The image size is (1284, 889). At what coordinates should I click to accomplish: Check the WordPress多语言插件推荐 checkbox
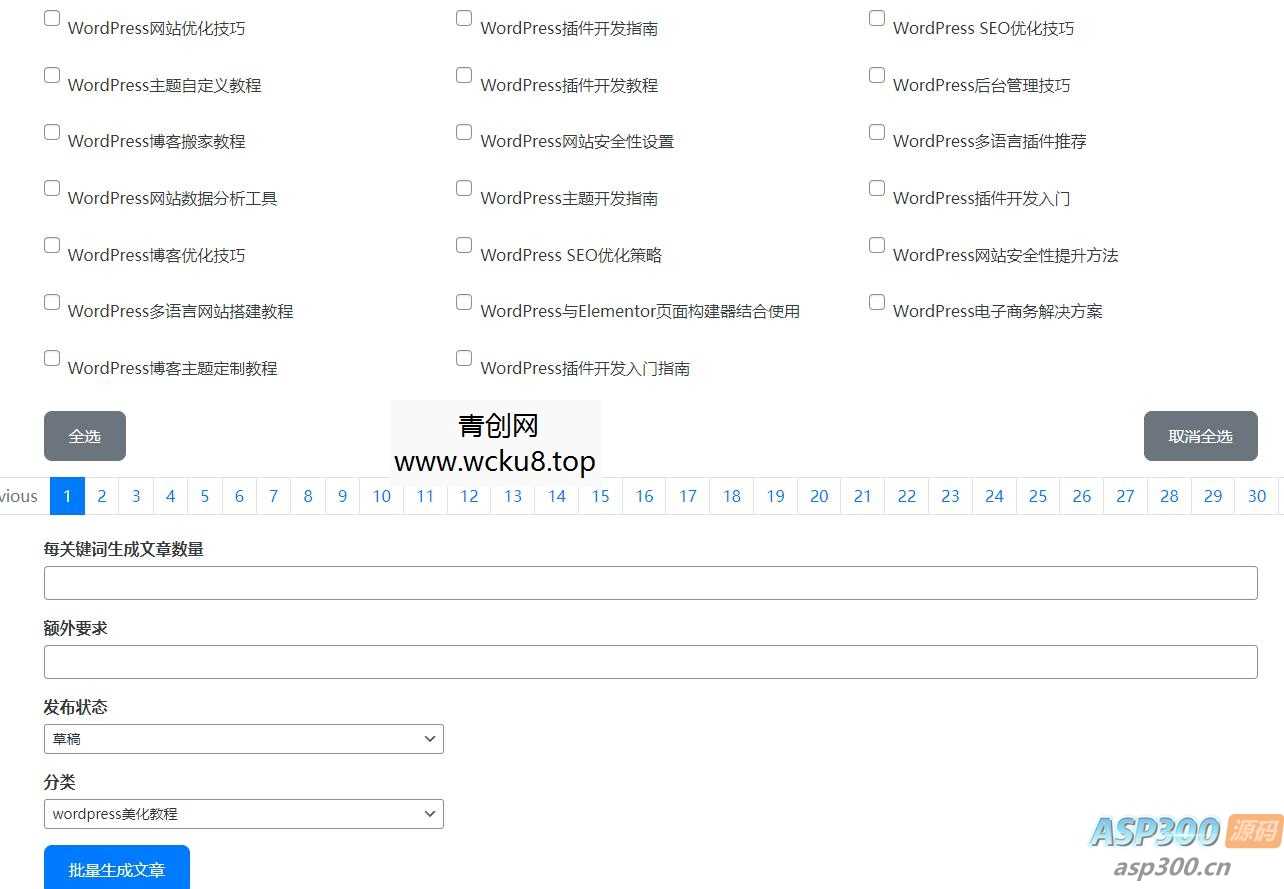[x=876, y=131]
